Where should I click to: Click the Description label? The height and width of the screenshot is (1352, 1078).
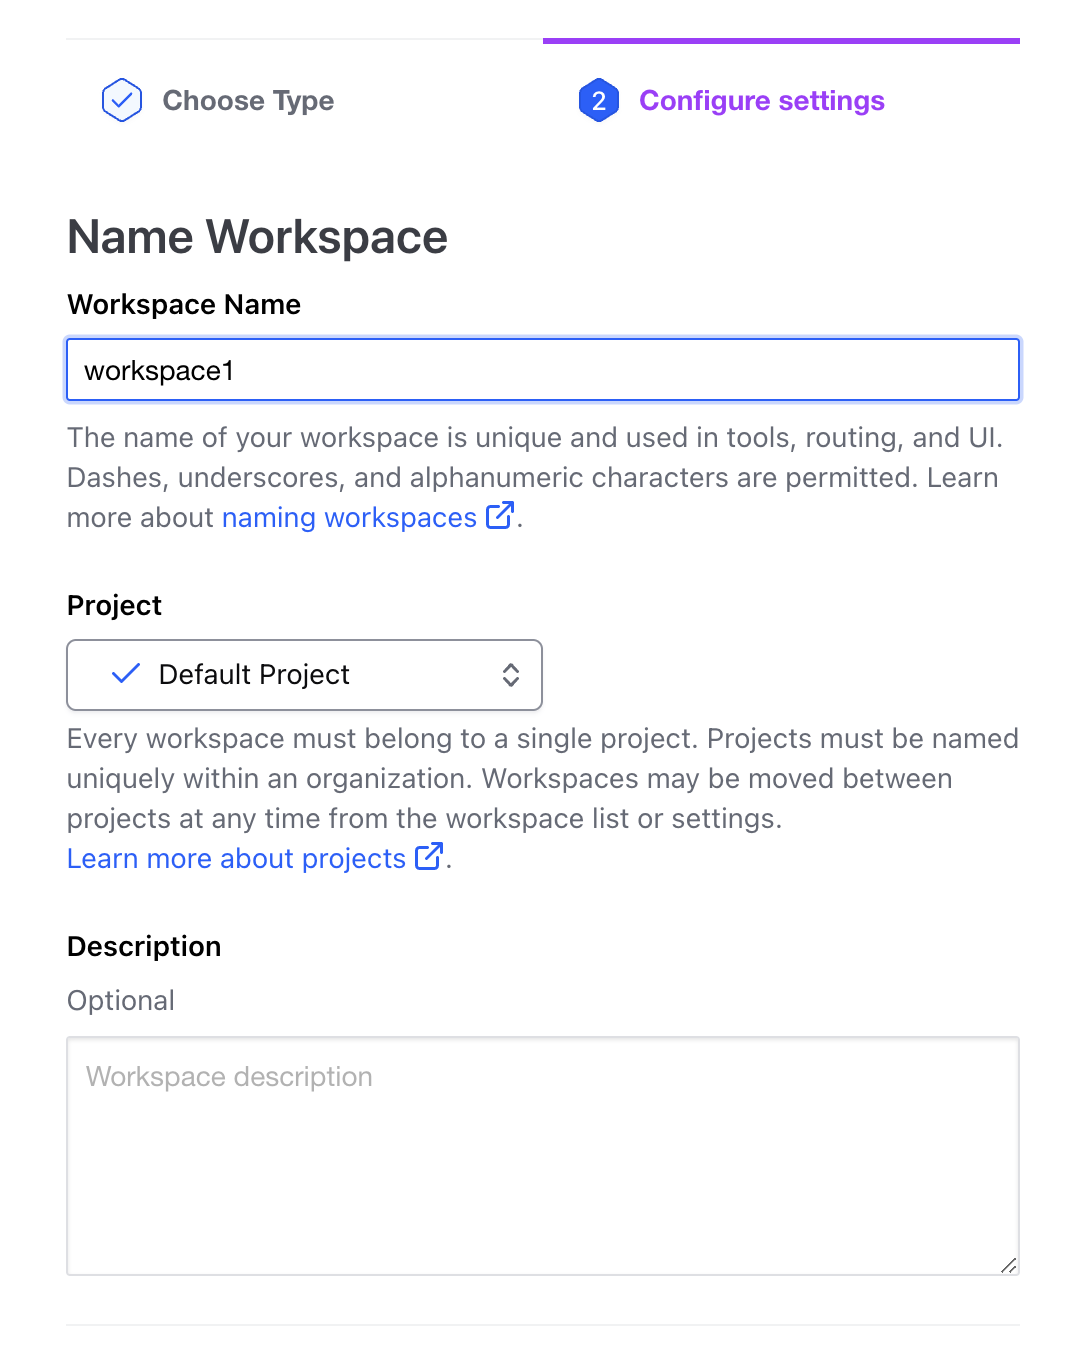click(x=144, y=947)
